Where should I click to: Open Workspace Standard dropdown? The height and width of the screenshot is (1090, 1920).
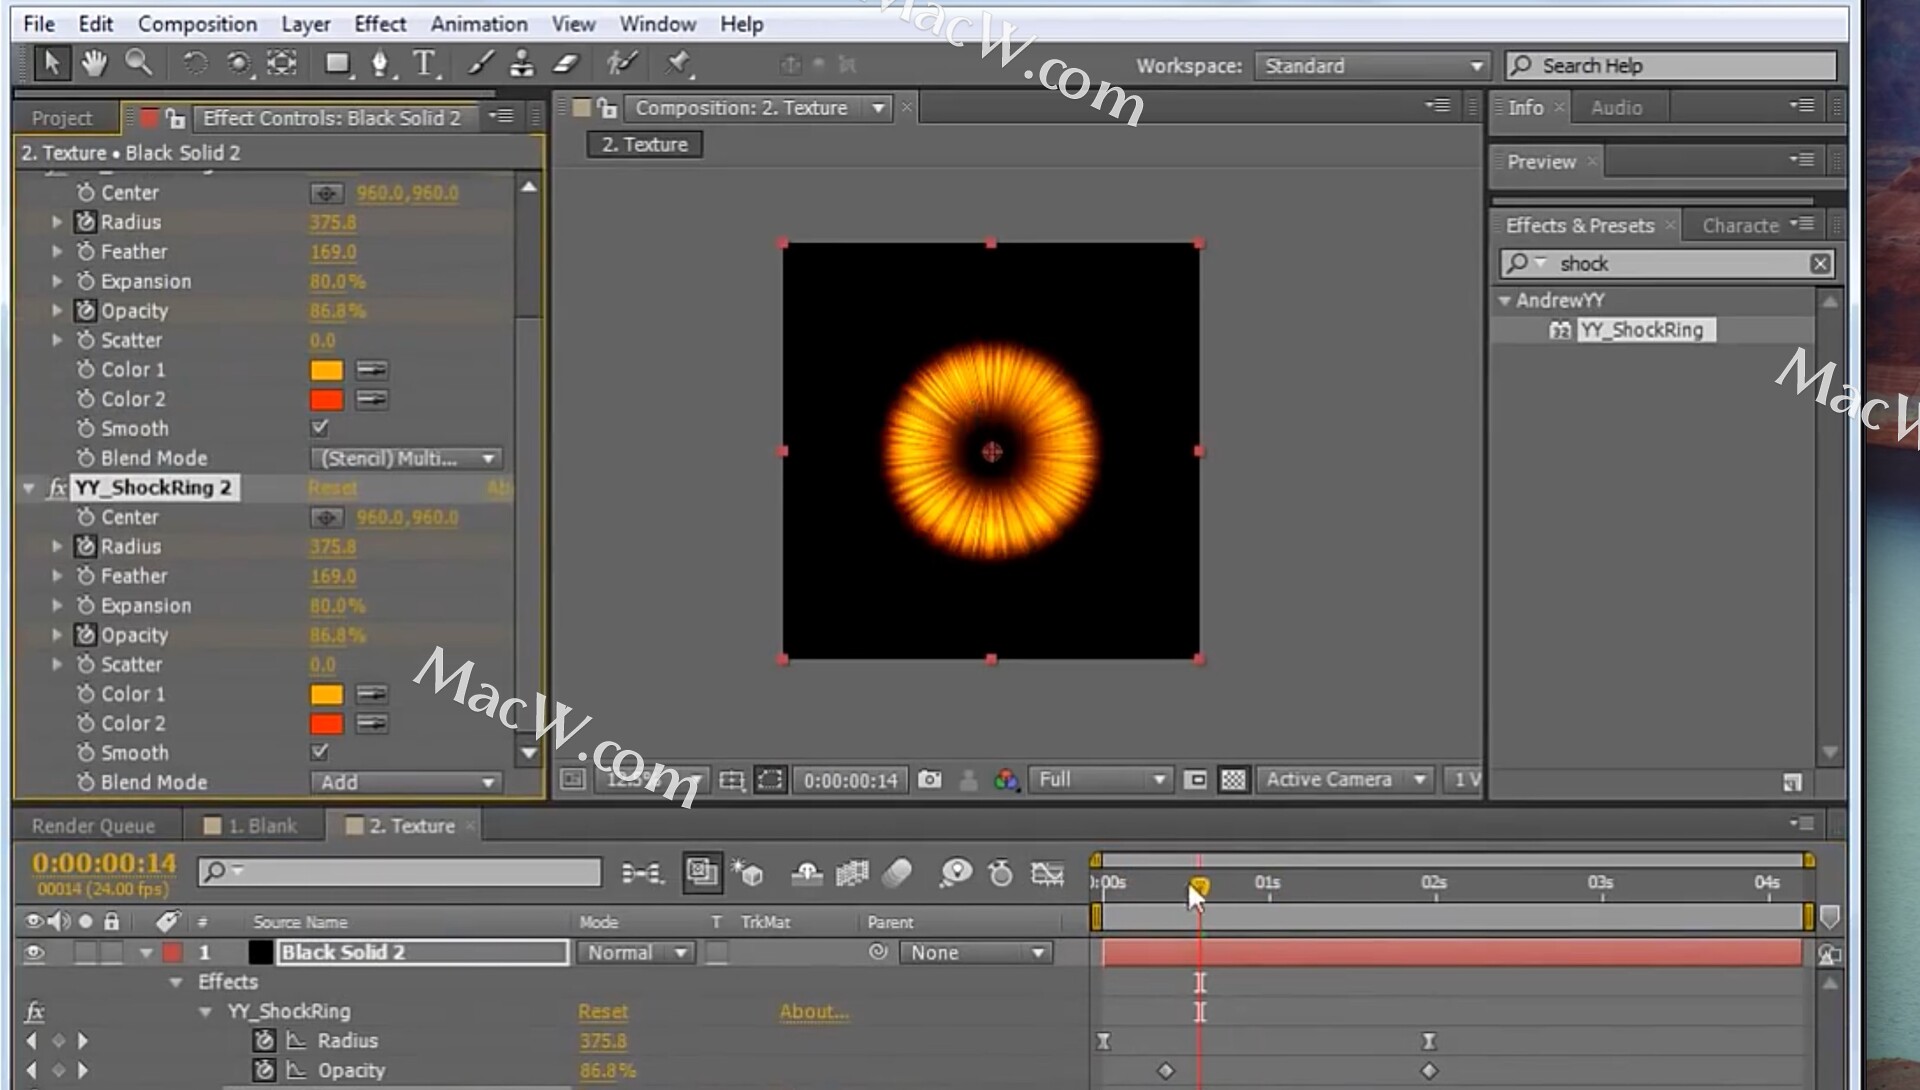[x=1372, y=66]
